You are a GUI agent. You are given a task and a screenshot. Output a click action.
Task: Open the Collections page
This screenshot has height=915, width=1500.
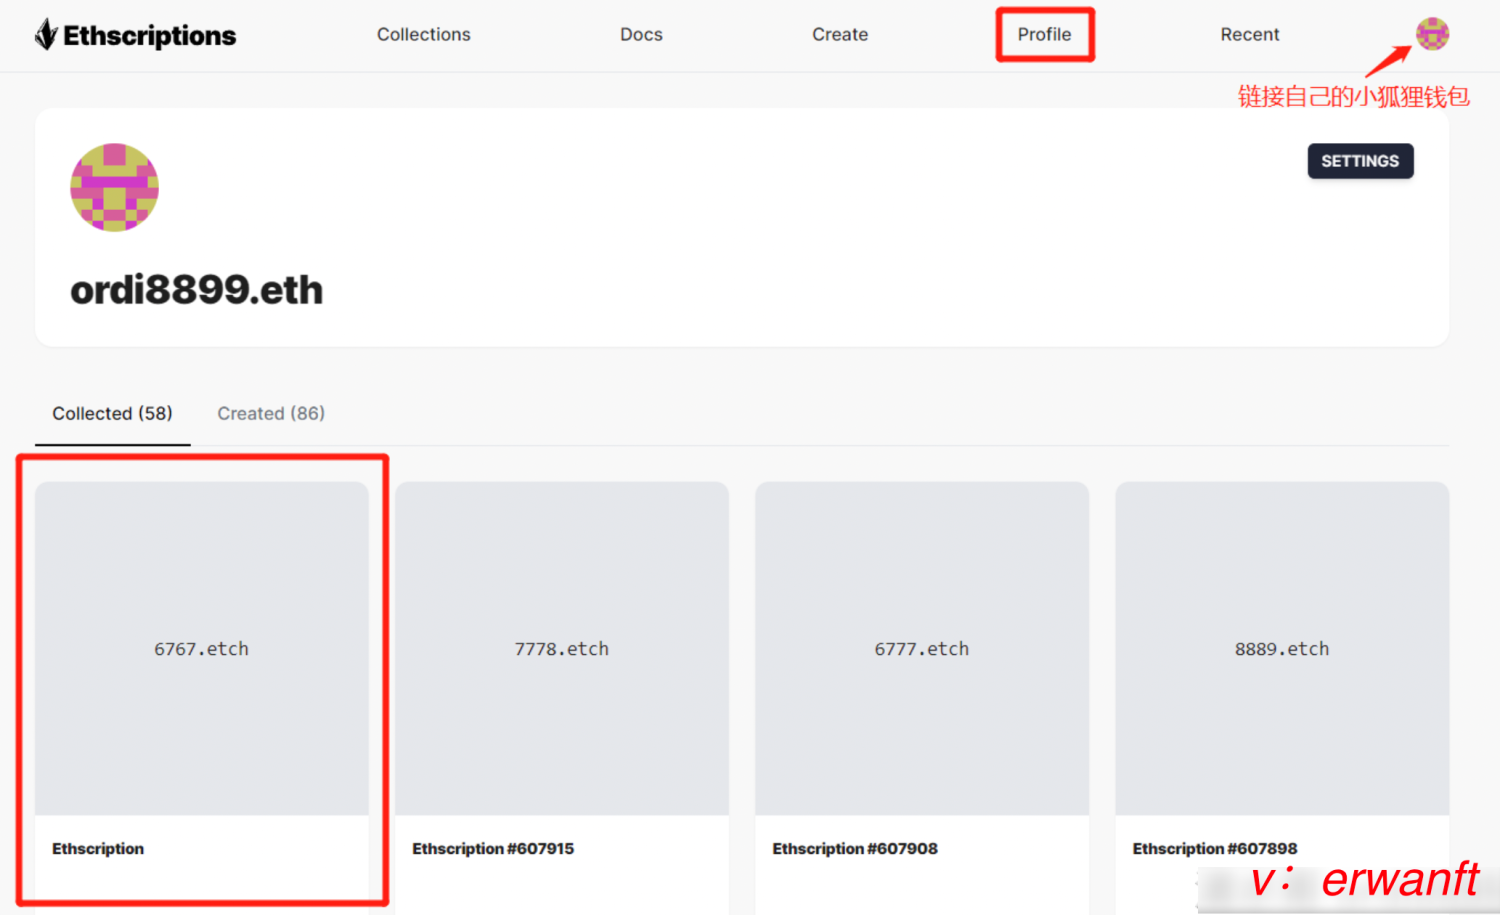(x=424, y=34)
